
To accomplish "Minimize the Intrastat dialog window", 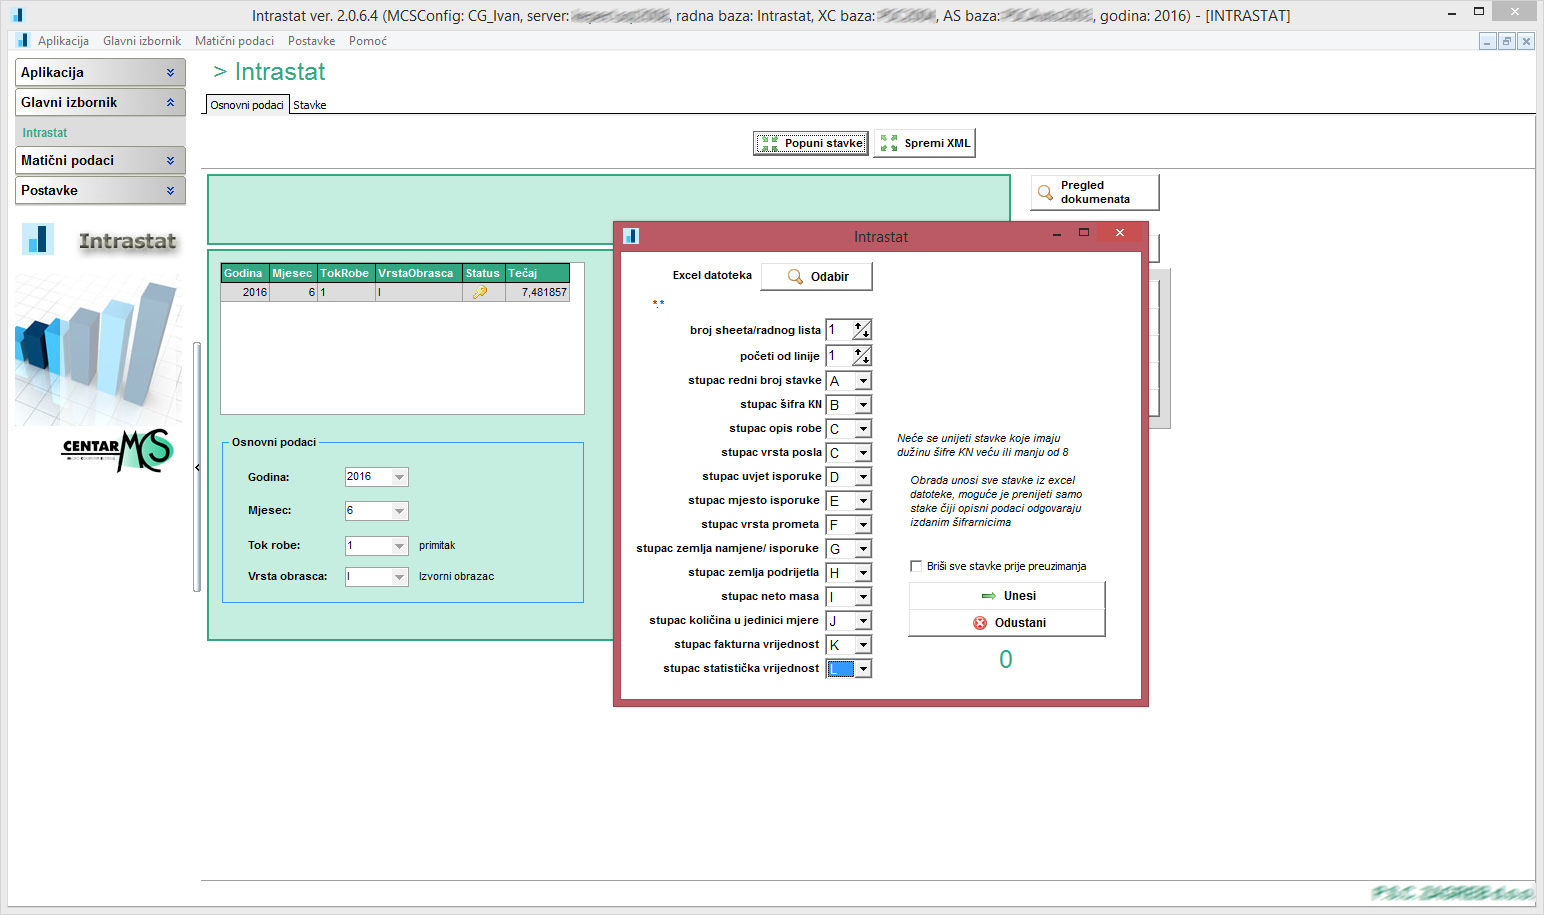I will pos(1057,232).
